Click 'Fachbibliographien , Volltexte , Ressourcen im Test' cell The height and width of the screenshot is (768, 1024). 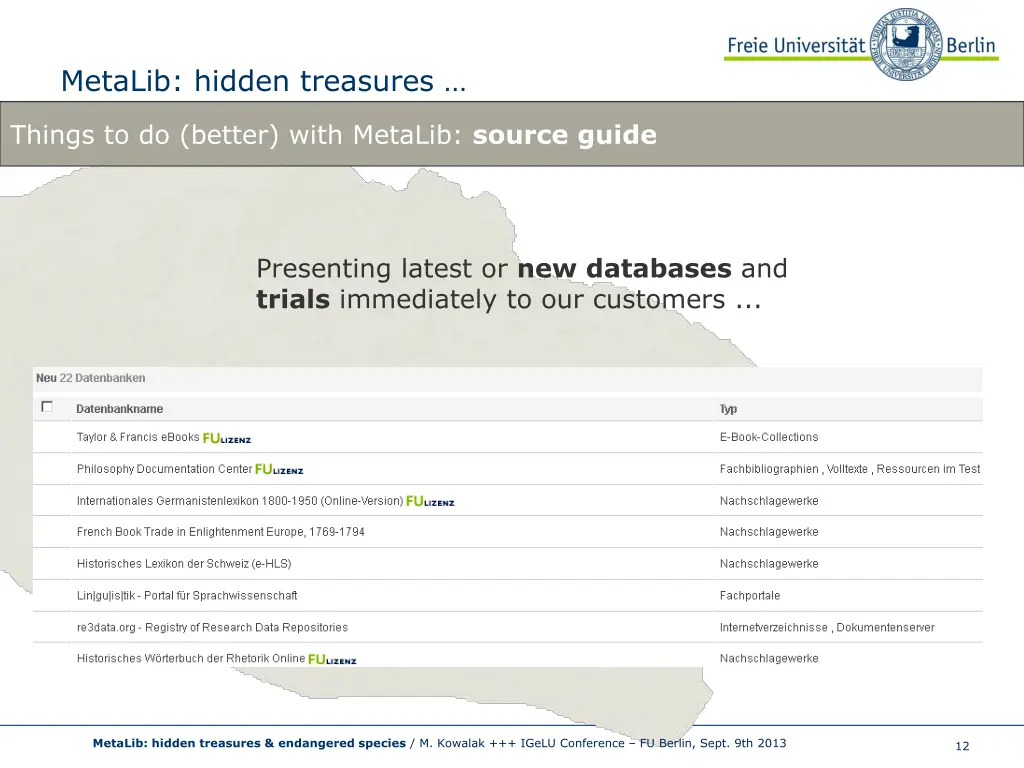(x=850, y=469)
